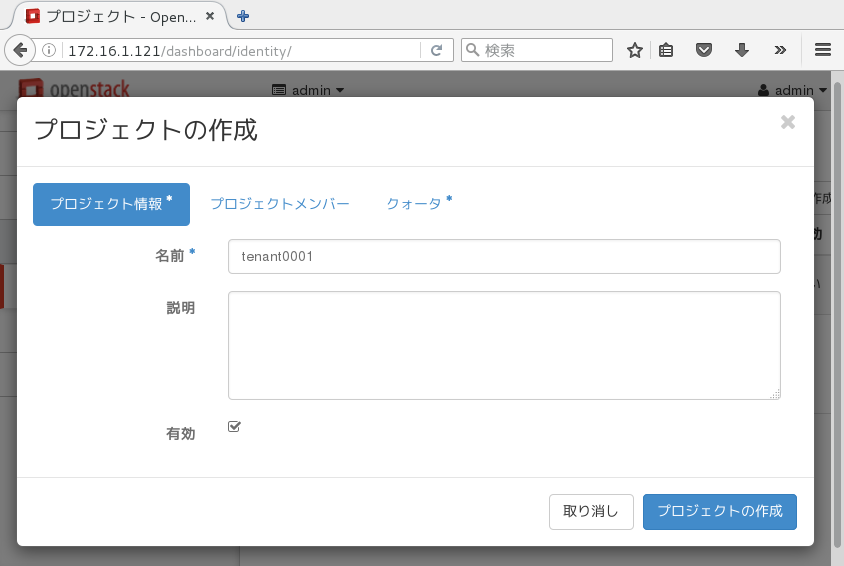Reload the page using the refresh icon

pyautogui.click(x=436, y=50)
